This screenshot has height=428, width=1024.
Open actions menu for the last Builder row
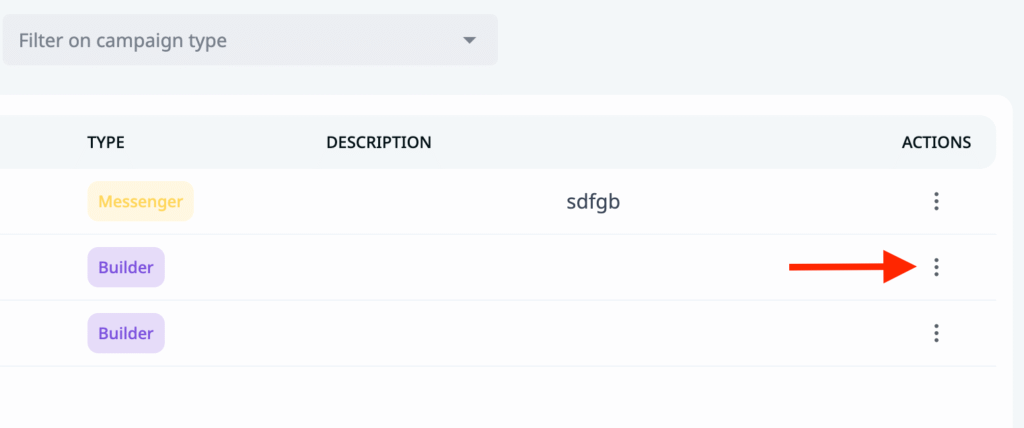(x=936, y=333)
